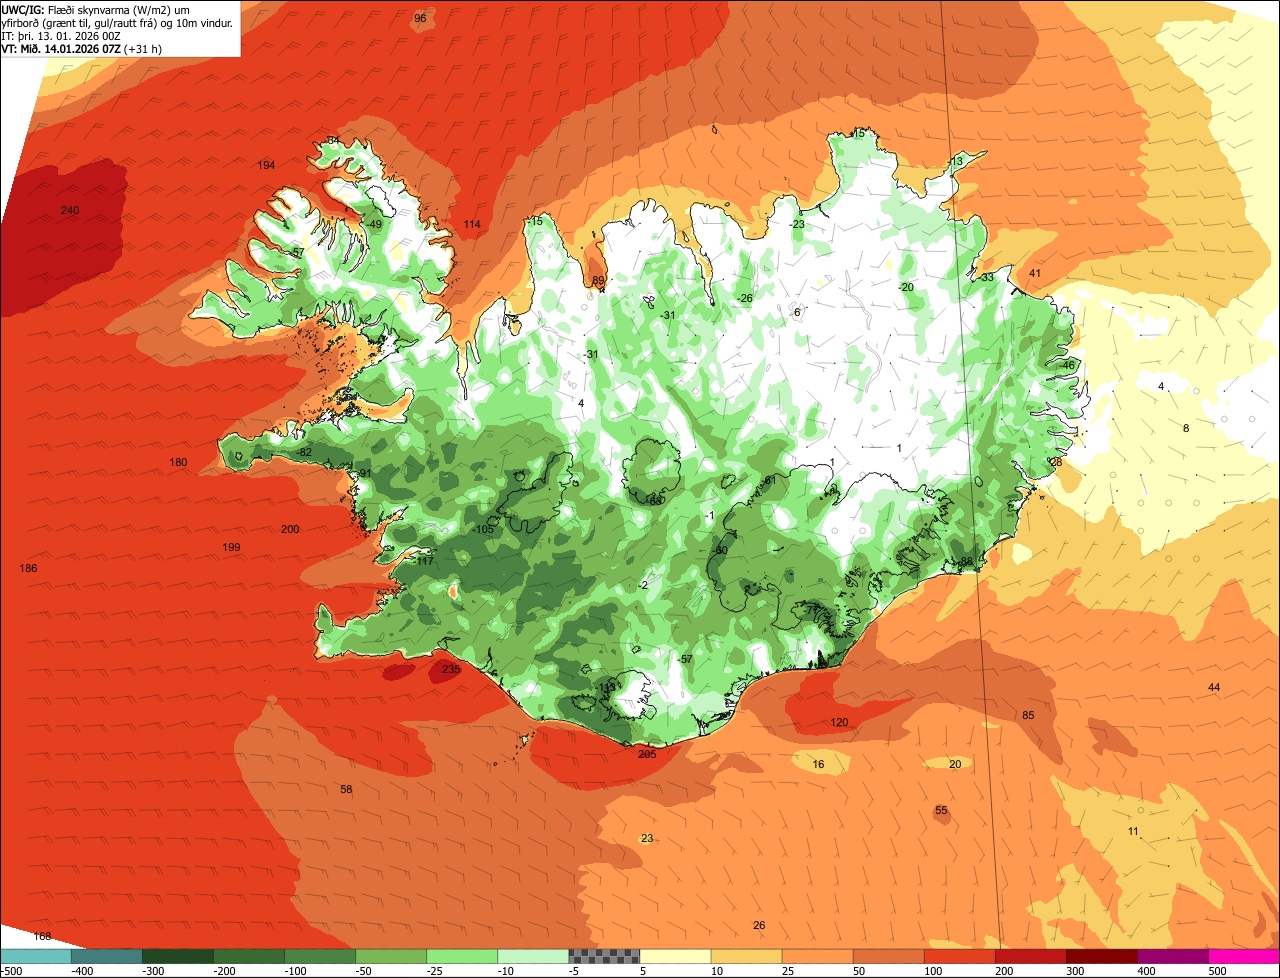This screenshot has width=1280, height=978.
Task: Click the value 168 at the lower left corner
Action: 42,936
